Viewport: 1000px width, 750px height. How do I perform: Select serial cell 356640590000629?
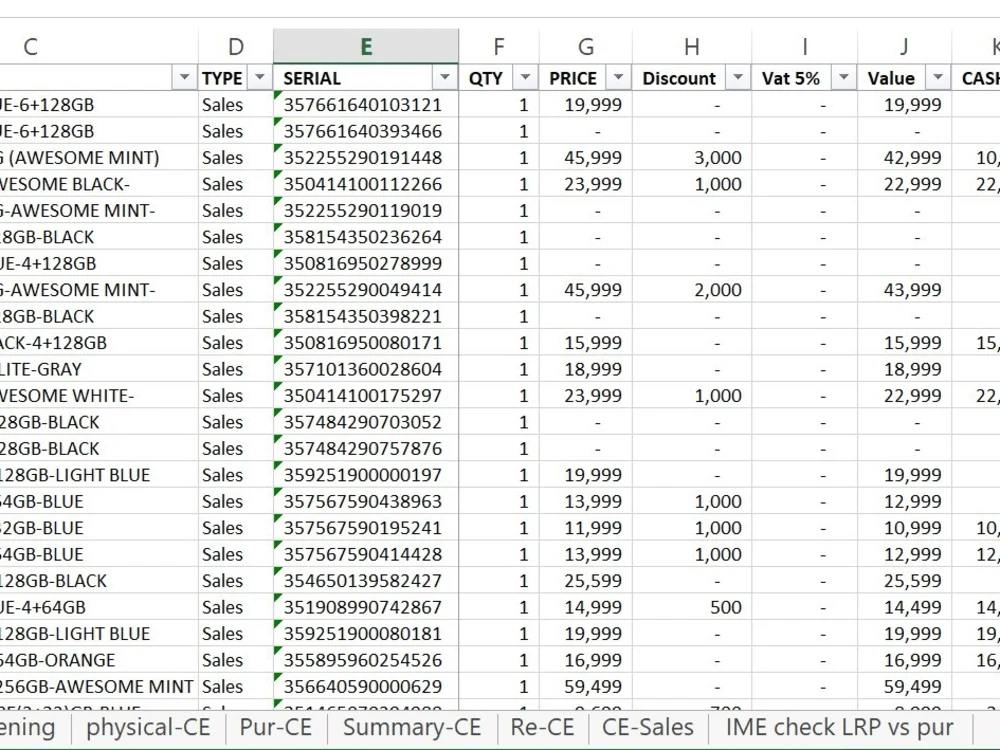tap(365, 687)
